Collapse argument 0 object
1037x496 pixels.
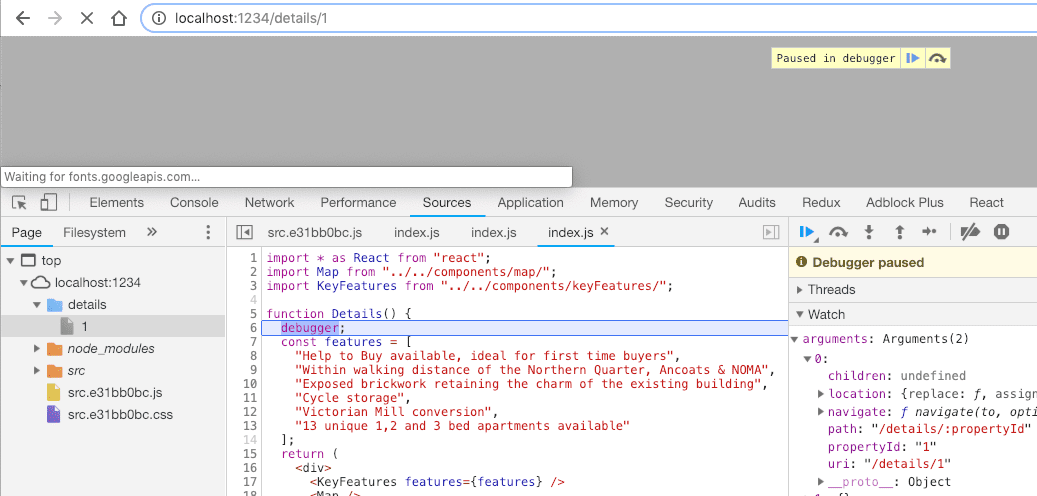808,358
